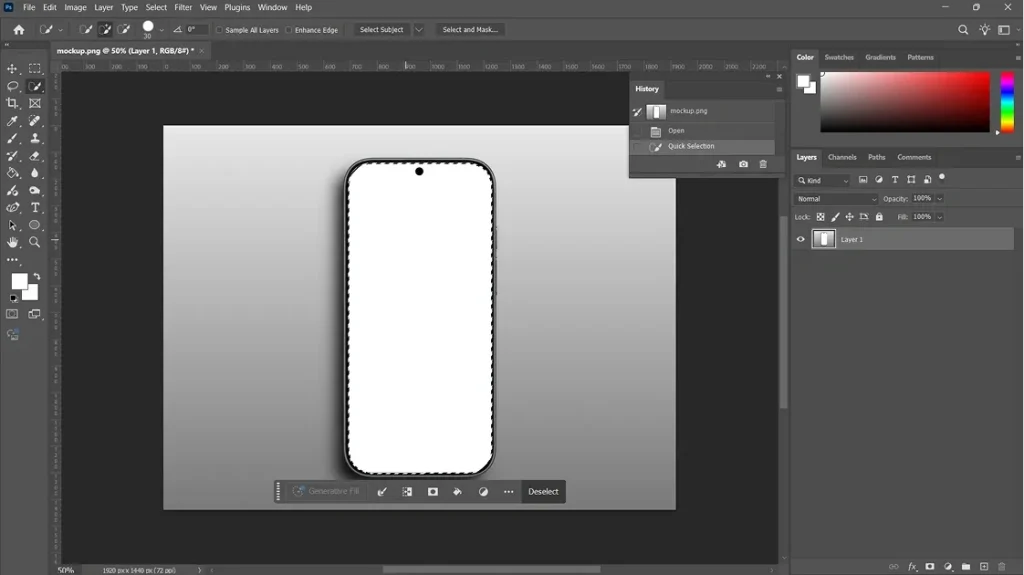1024x575 pixels.
Task: Toggle lock all padlock icon
Action: 879,217
